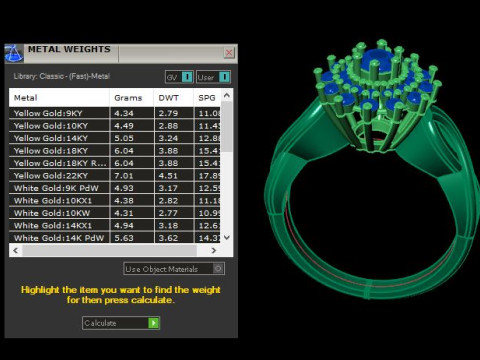Close the Metal Weights panel

pos(229,53)
